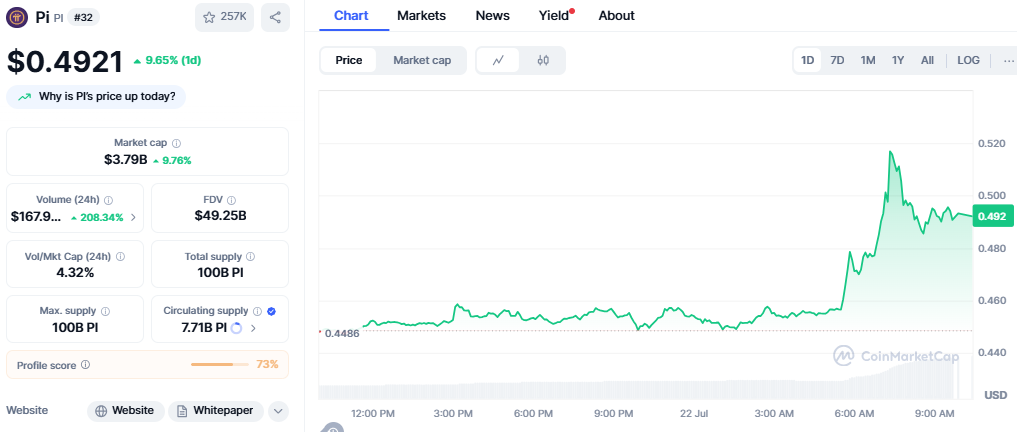
Task: Expand Circulating supply details chevron
Action: coord(253,328)
